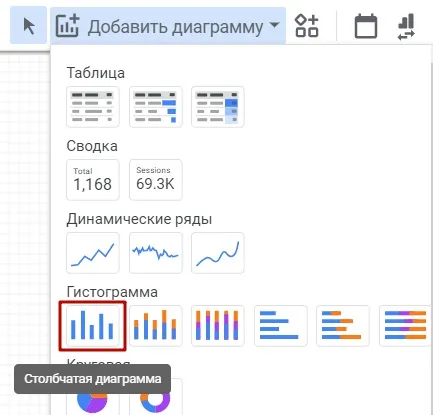Click the Динамические ряды section heading
Screen dimensions: 433x415
click(139, 219)
